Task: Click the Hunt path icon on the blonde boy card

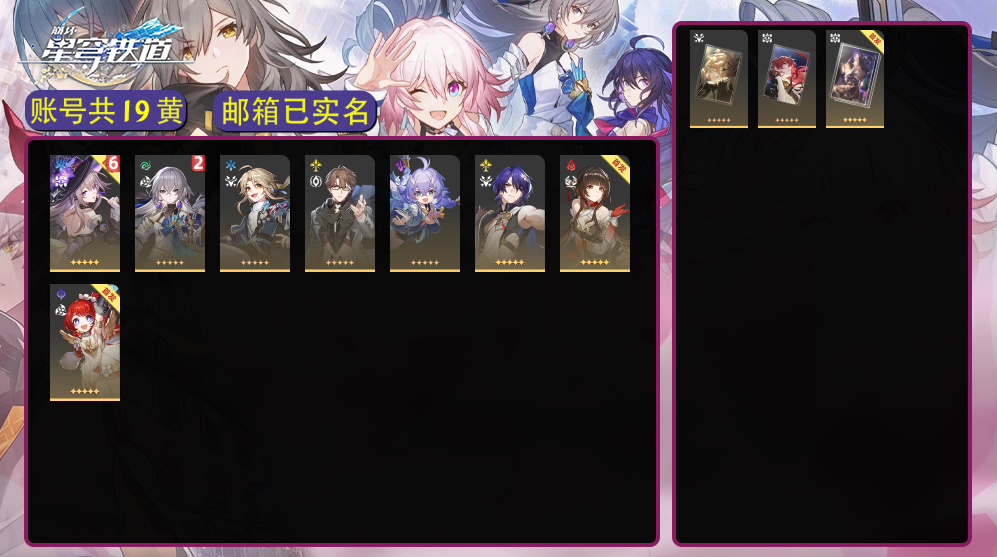Action: (231, 182)
